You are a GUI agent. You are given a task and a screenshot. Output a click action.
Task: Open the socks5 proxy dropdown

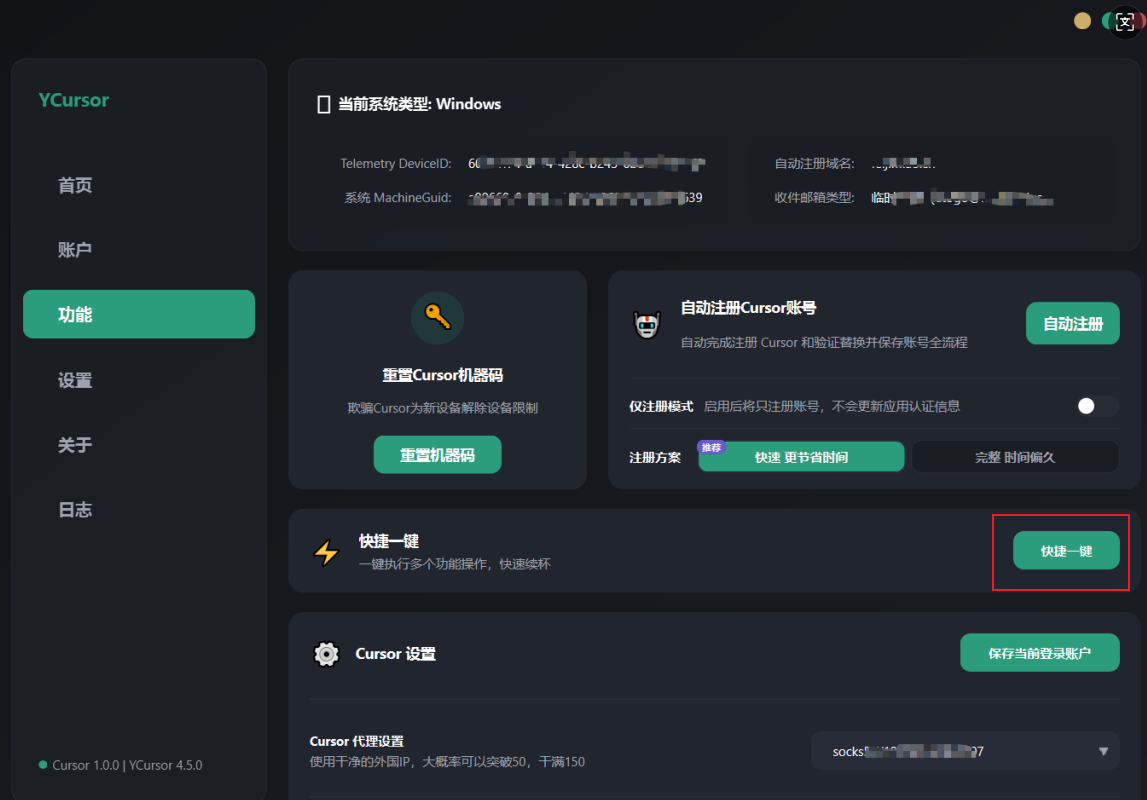(965, 751)
